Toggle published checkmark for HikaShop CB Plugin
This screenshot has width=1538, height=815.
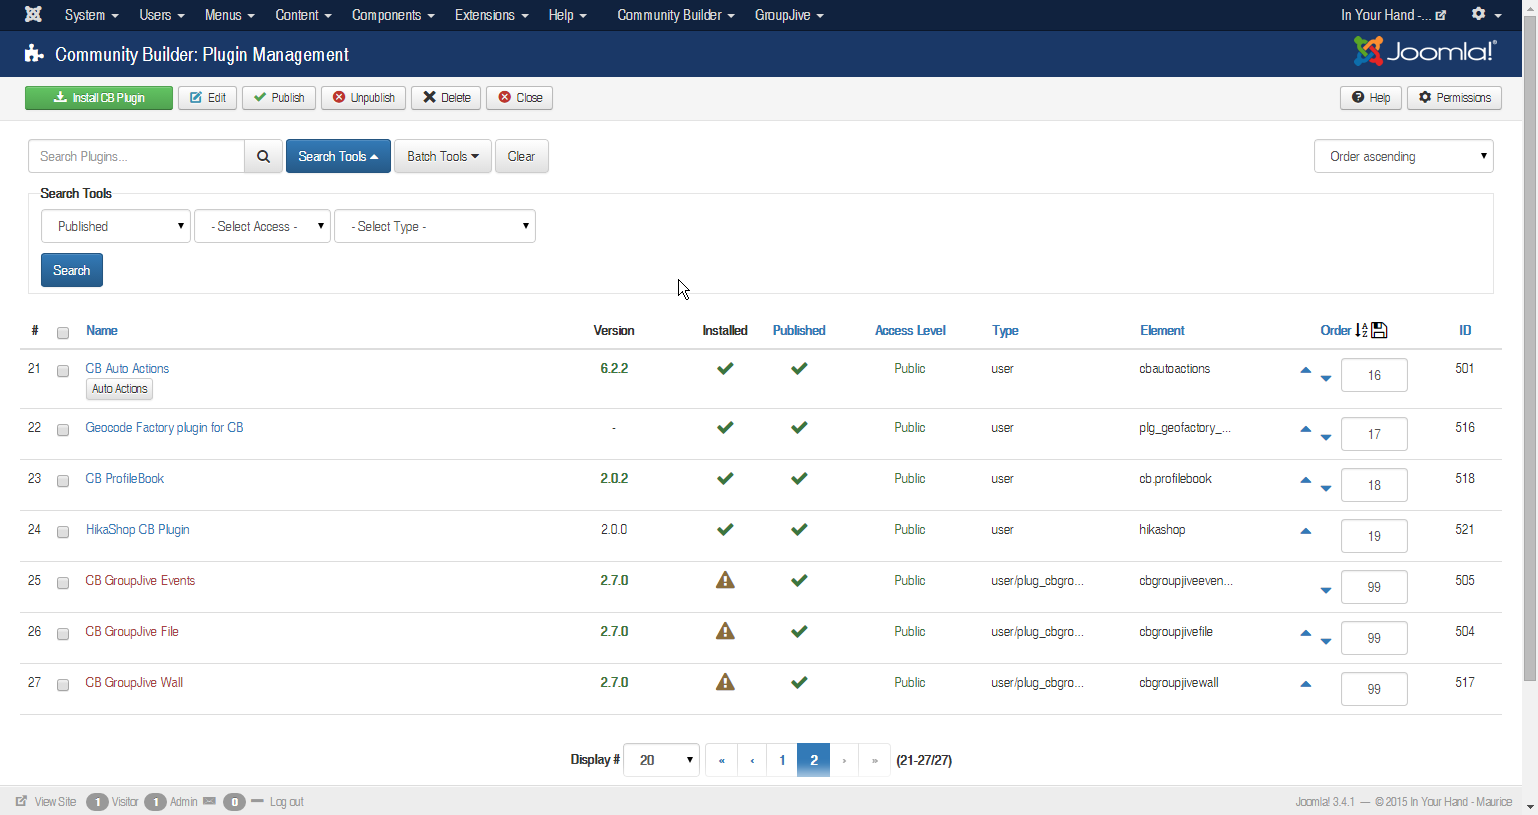pyautogui.click(x=799, y=529)
